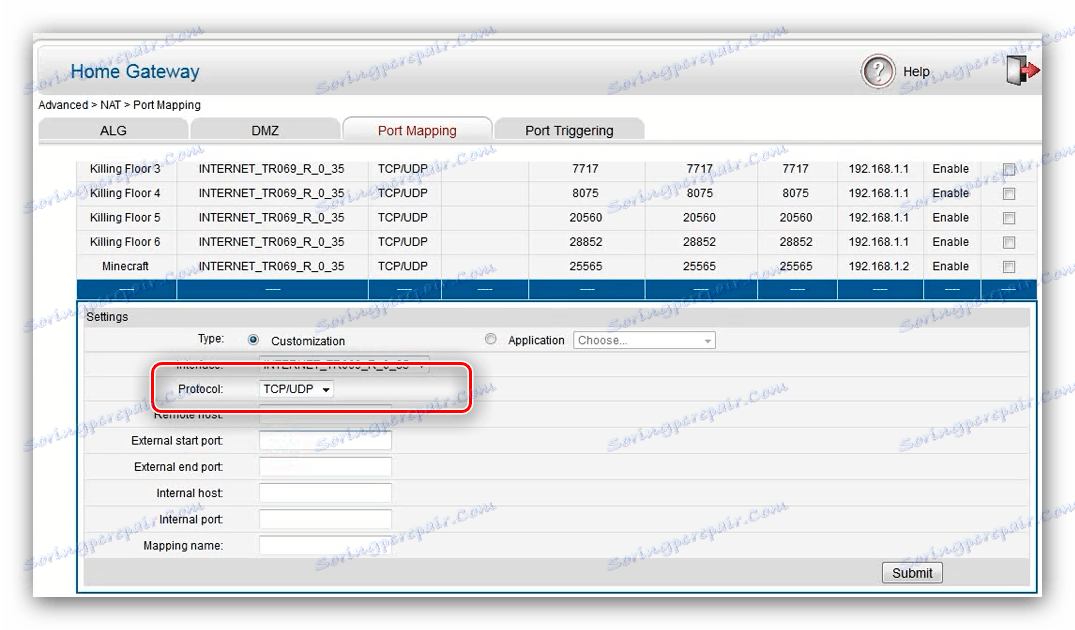1075x630 pixels.
Task: Click the Submit button
Action: coord(912,573)
